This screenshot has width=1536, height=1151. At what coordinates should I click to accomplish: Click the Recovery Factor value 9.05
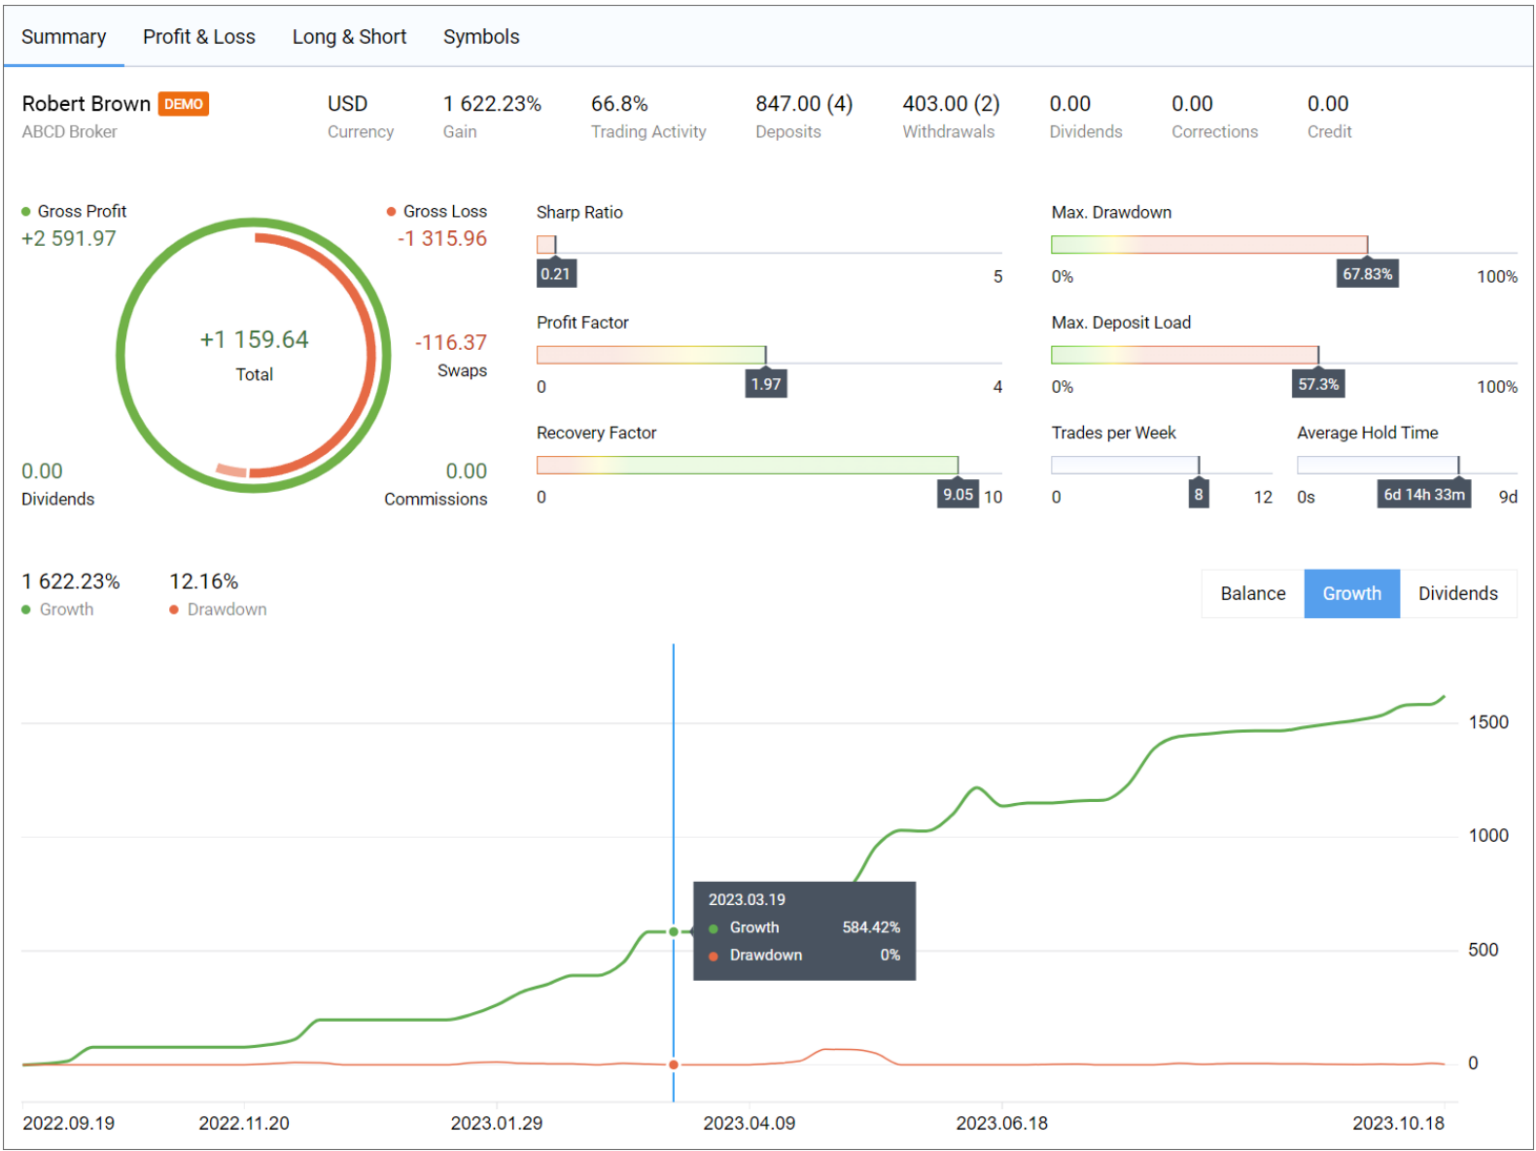957,495
